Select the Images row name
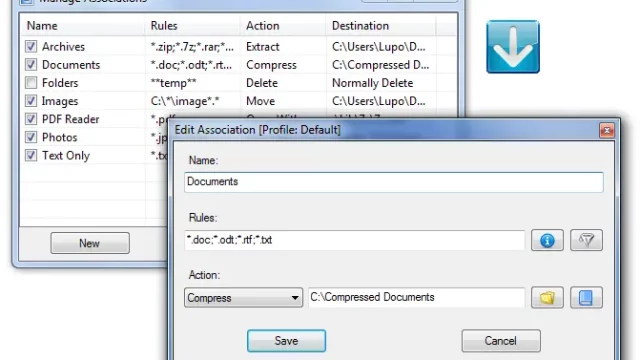This screenshot has height=360, width=640. click(60, 101)
